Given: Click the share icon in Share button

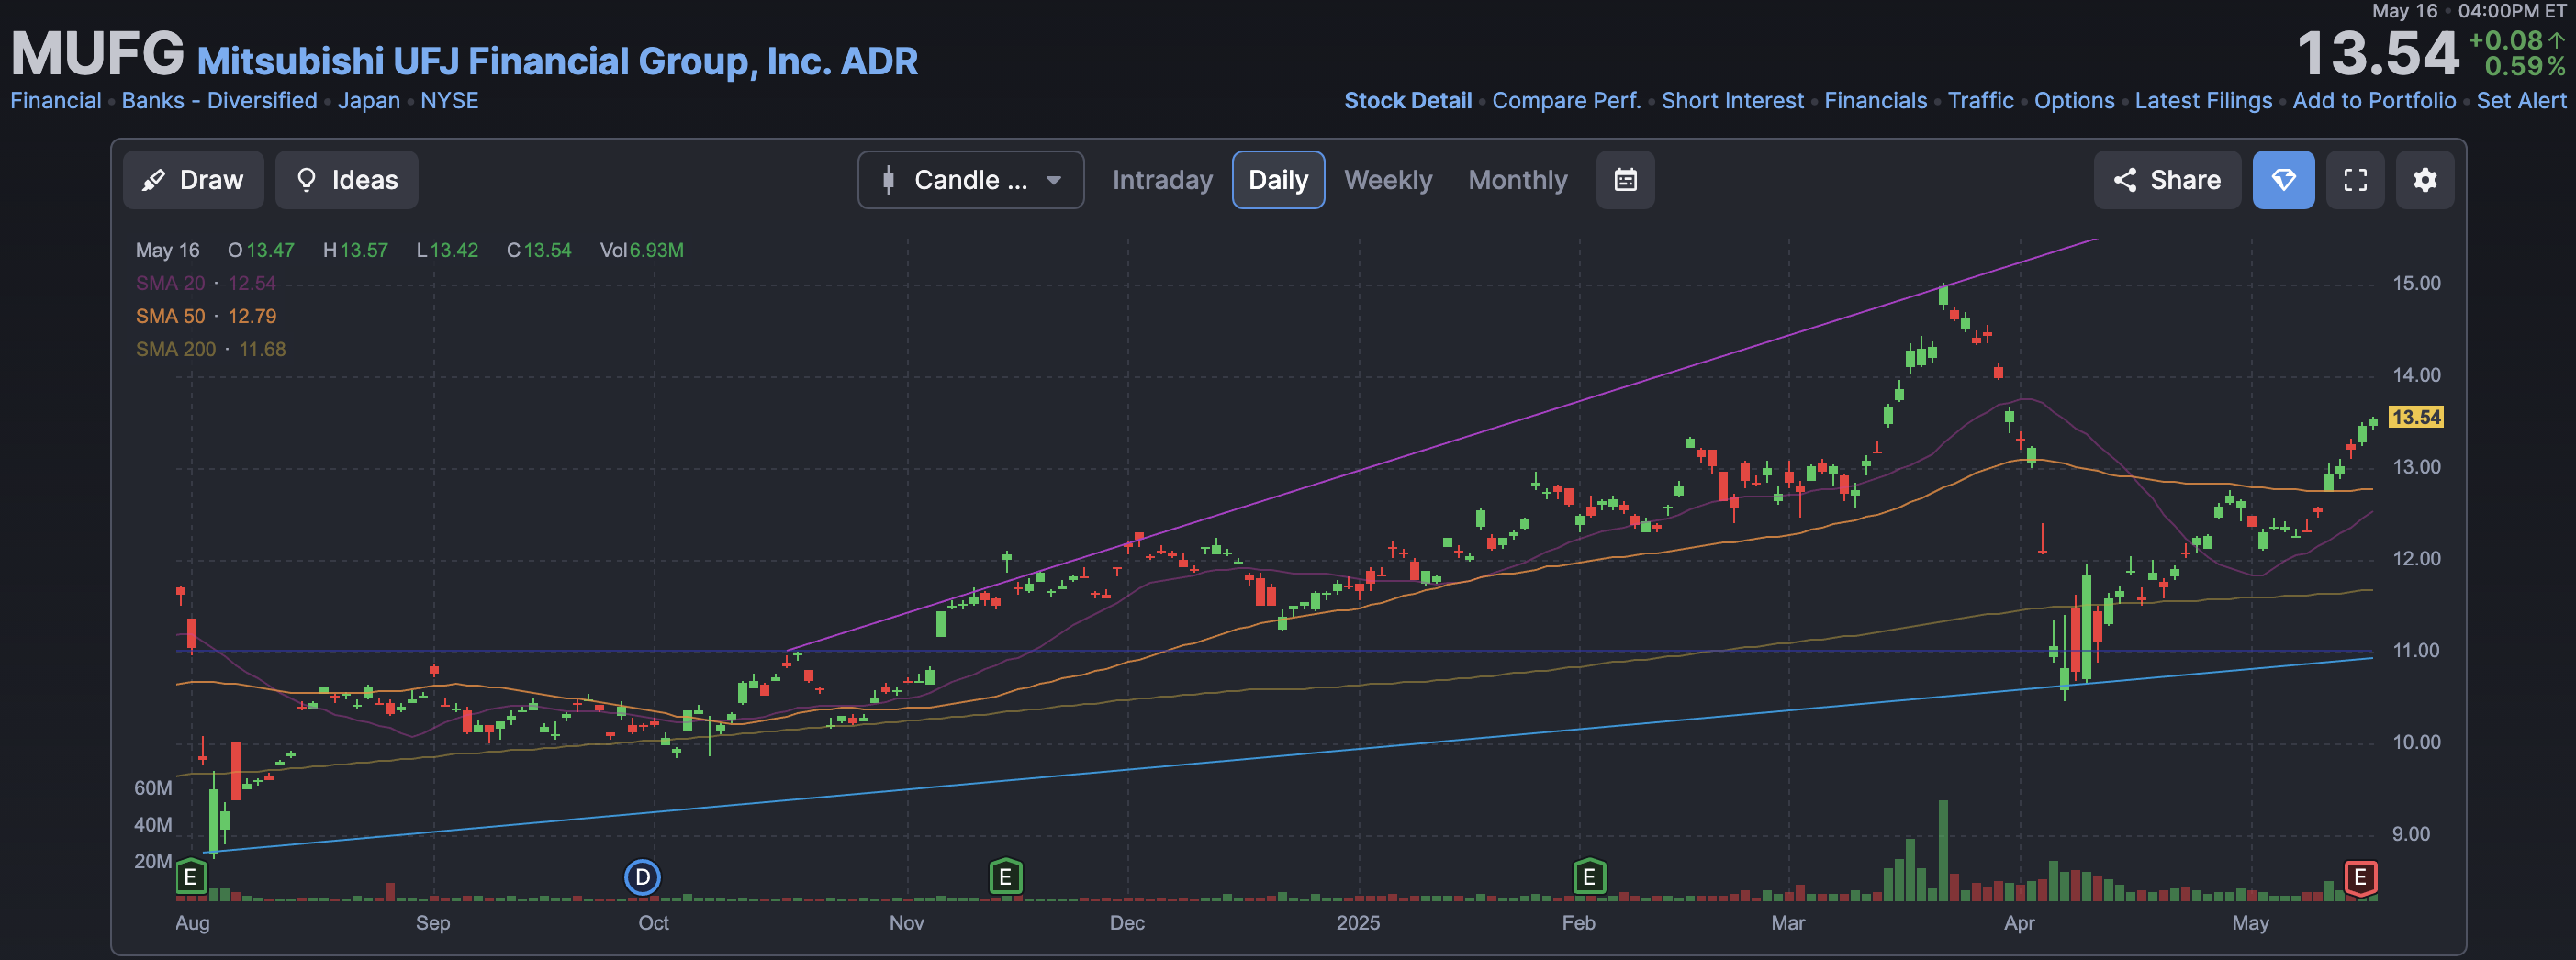Looking at the screenshot, I should tap(2124, 180).
